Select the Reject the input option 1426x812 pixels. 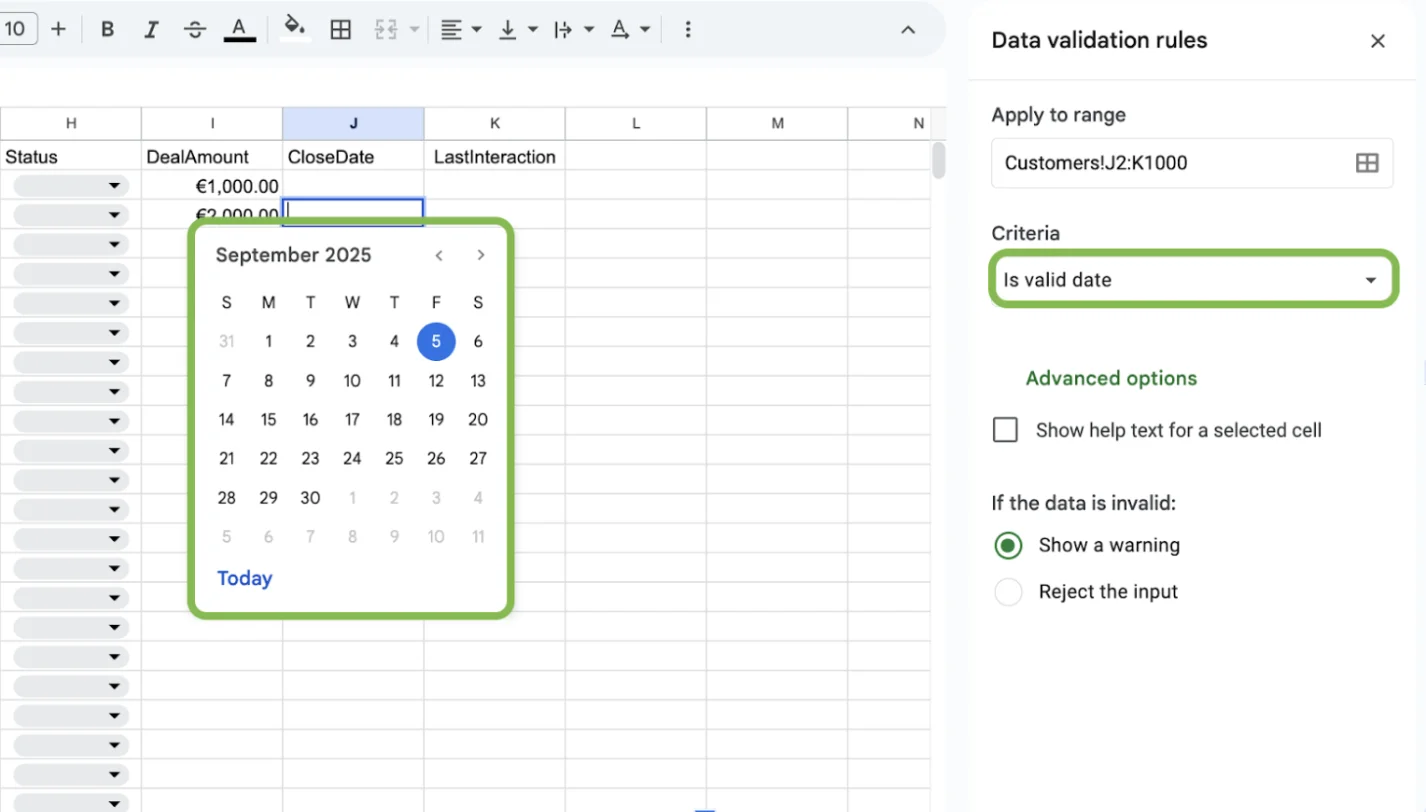tap(1008, 591)
